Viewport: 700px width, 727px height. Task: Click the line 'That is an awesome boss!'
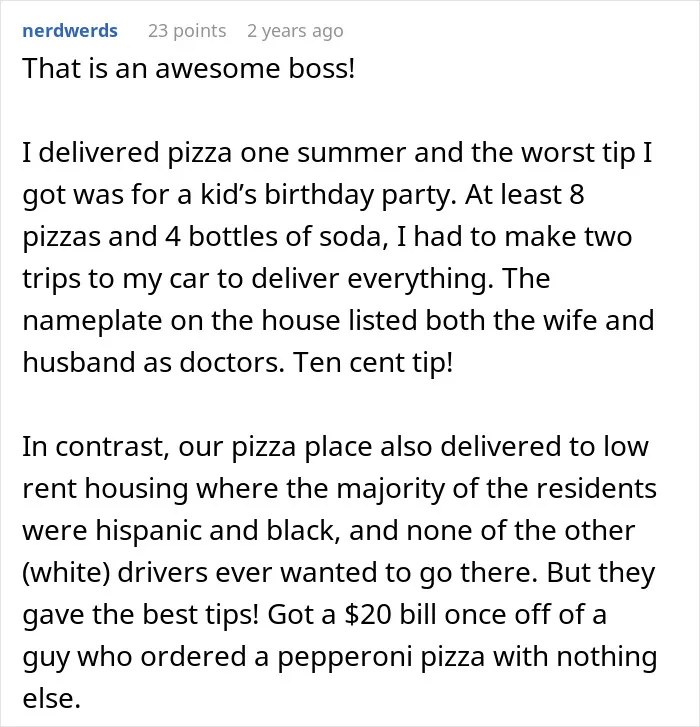click(189, 69)
